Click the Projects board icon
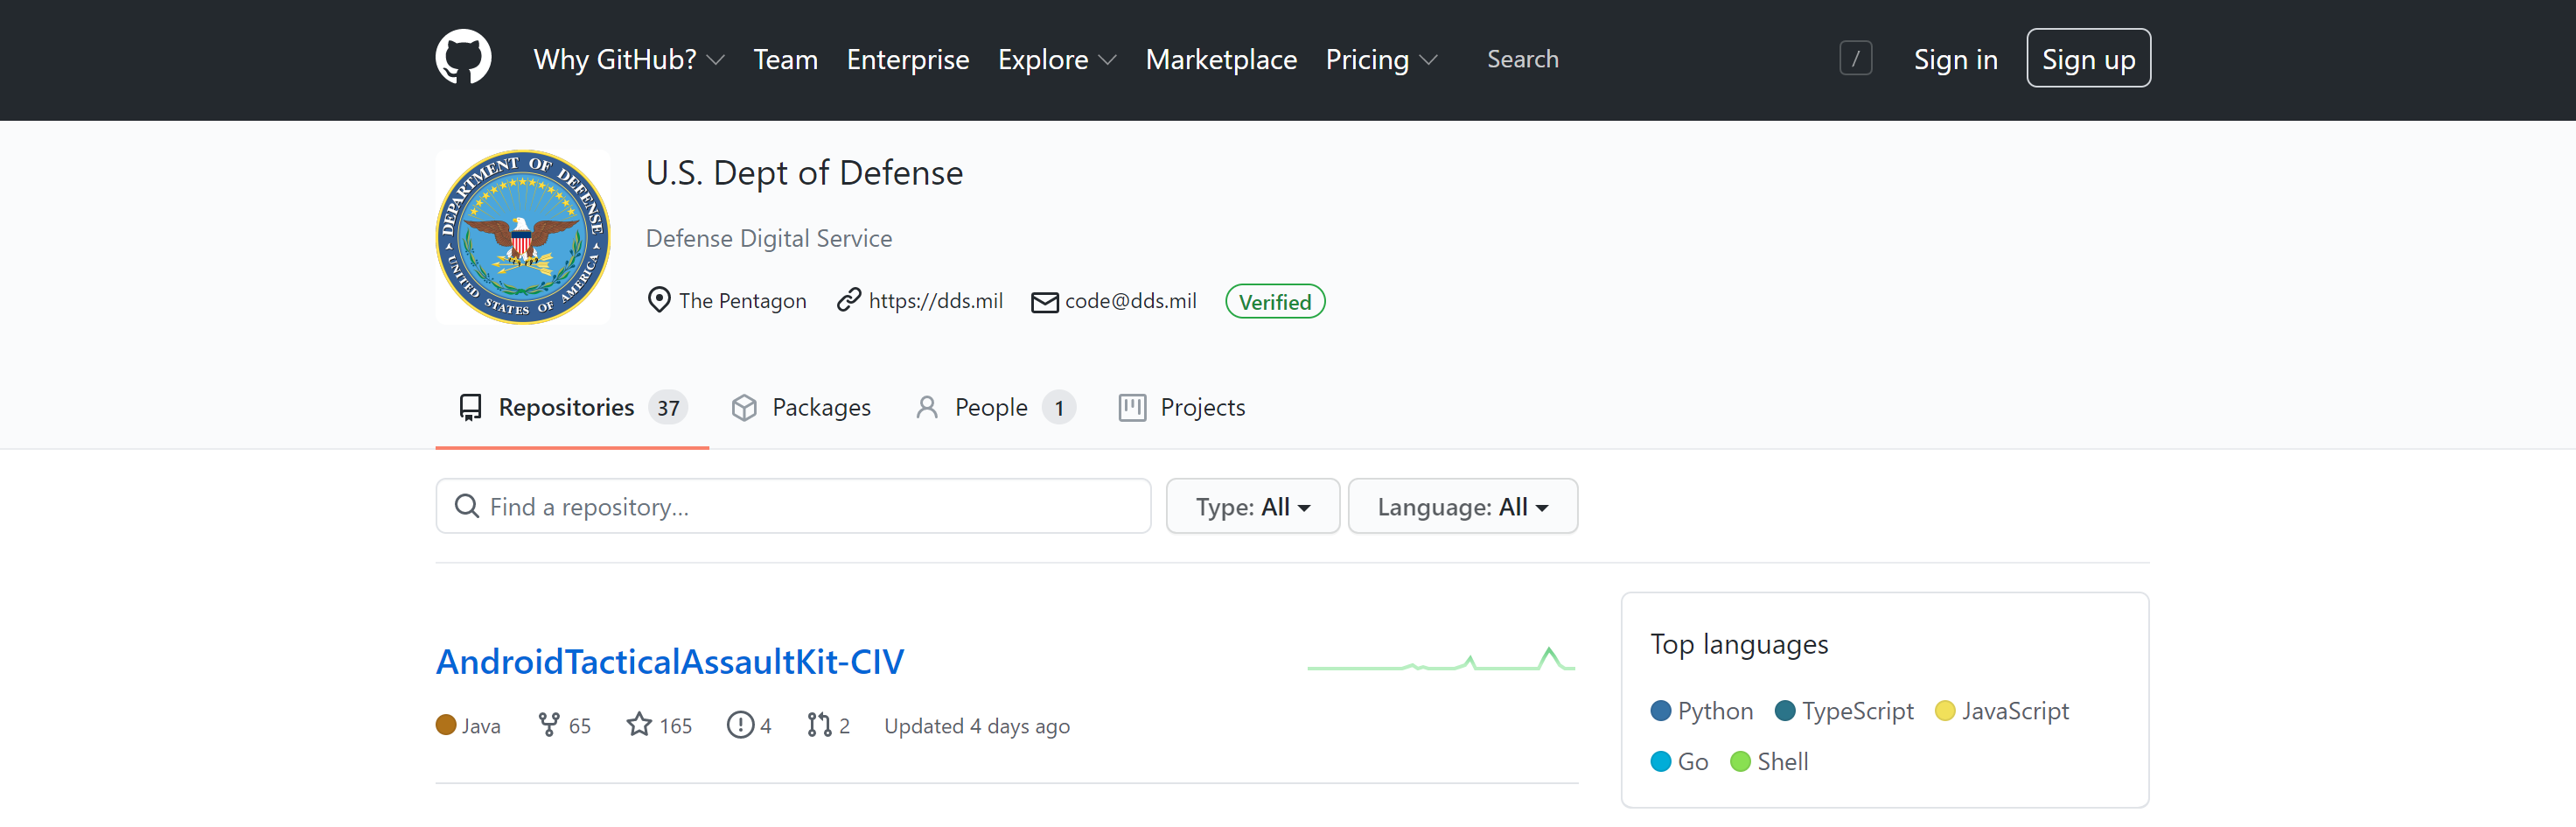The height and width of the screenshot is (827, 2576). 1132,408
